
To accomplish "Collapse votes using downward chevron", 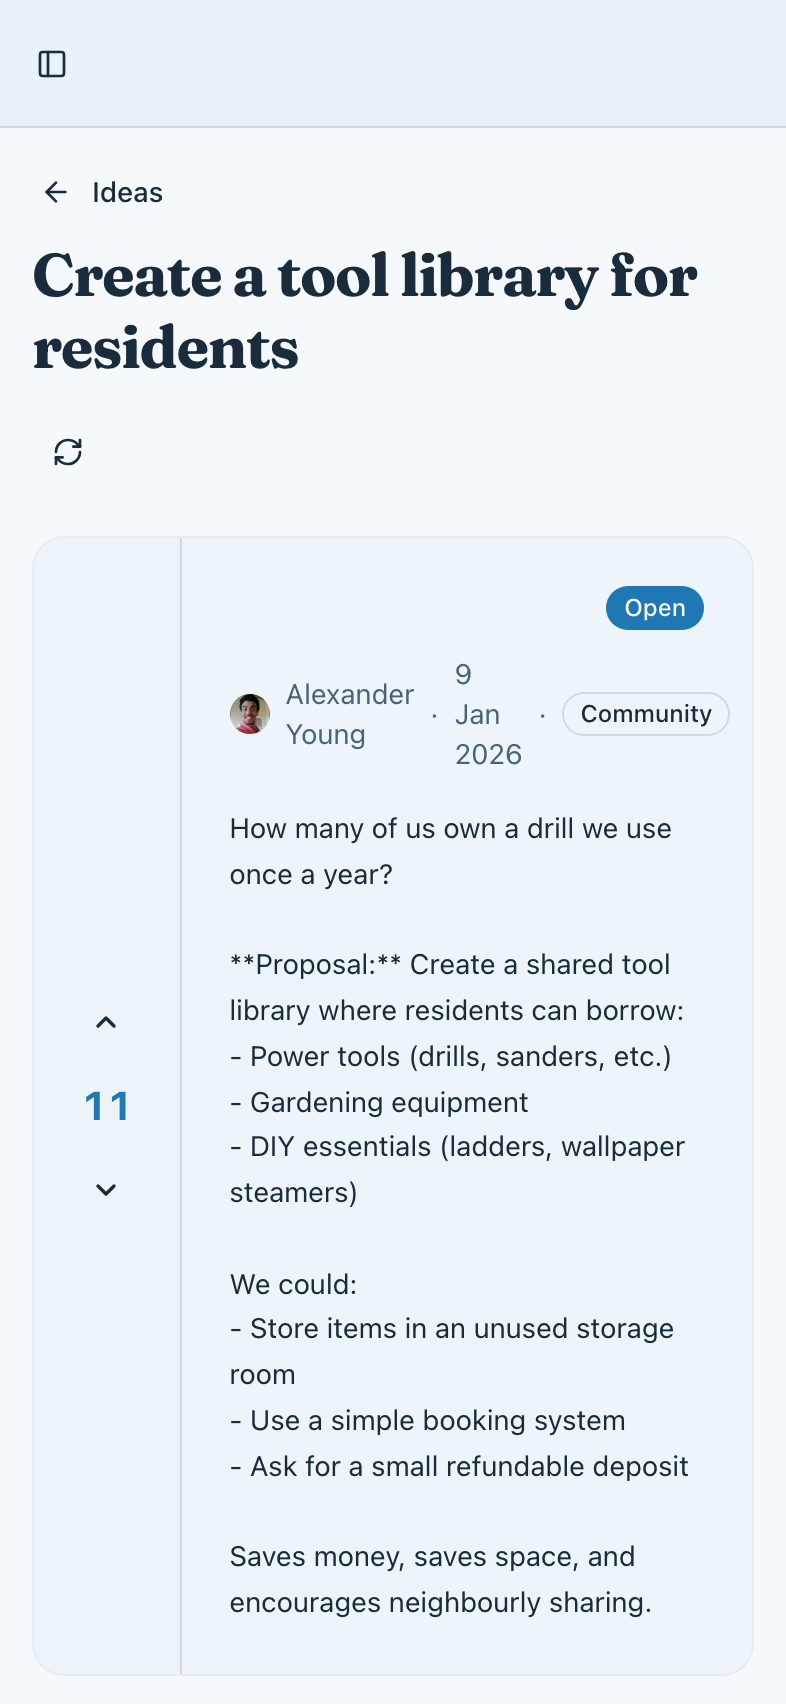I will [x=105, y=1190].
